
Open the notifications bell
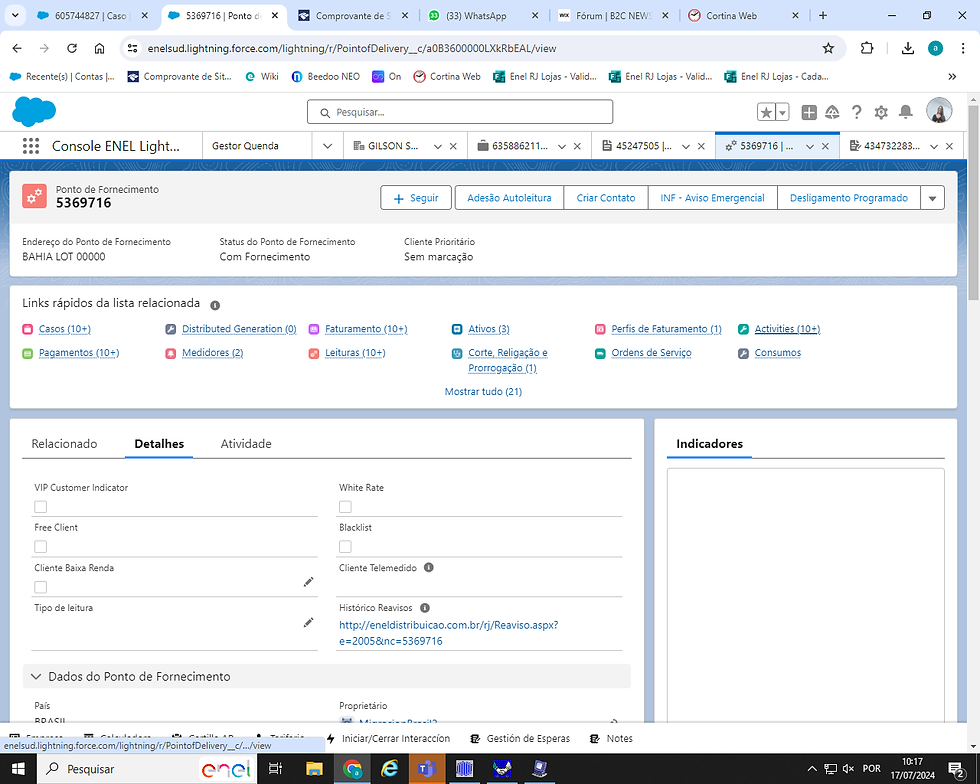[x=905, y=112]
